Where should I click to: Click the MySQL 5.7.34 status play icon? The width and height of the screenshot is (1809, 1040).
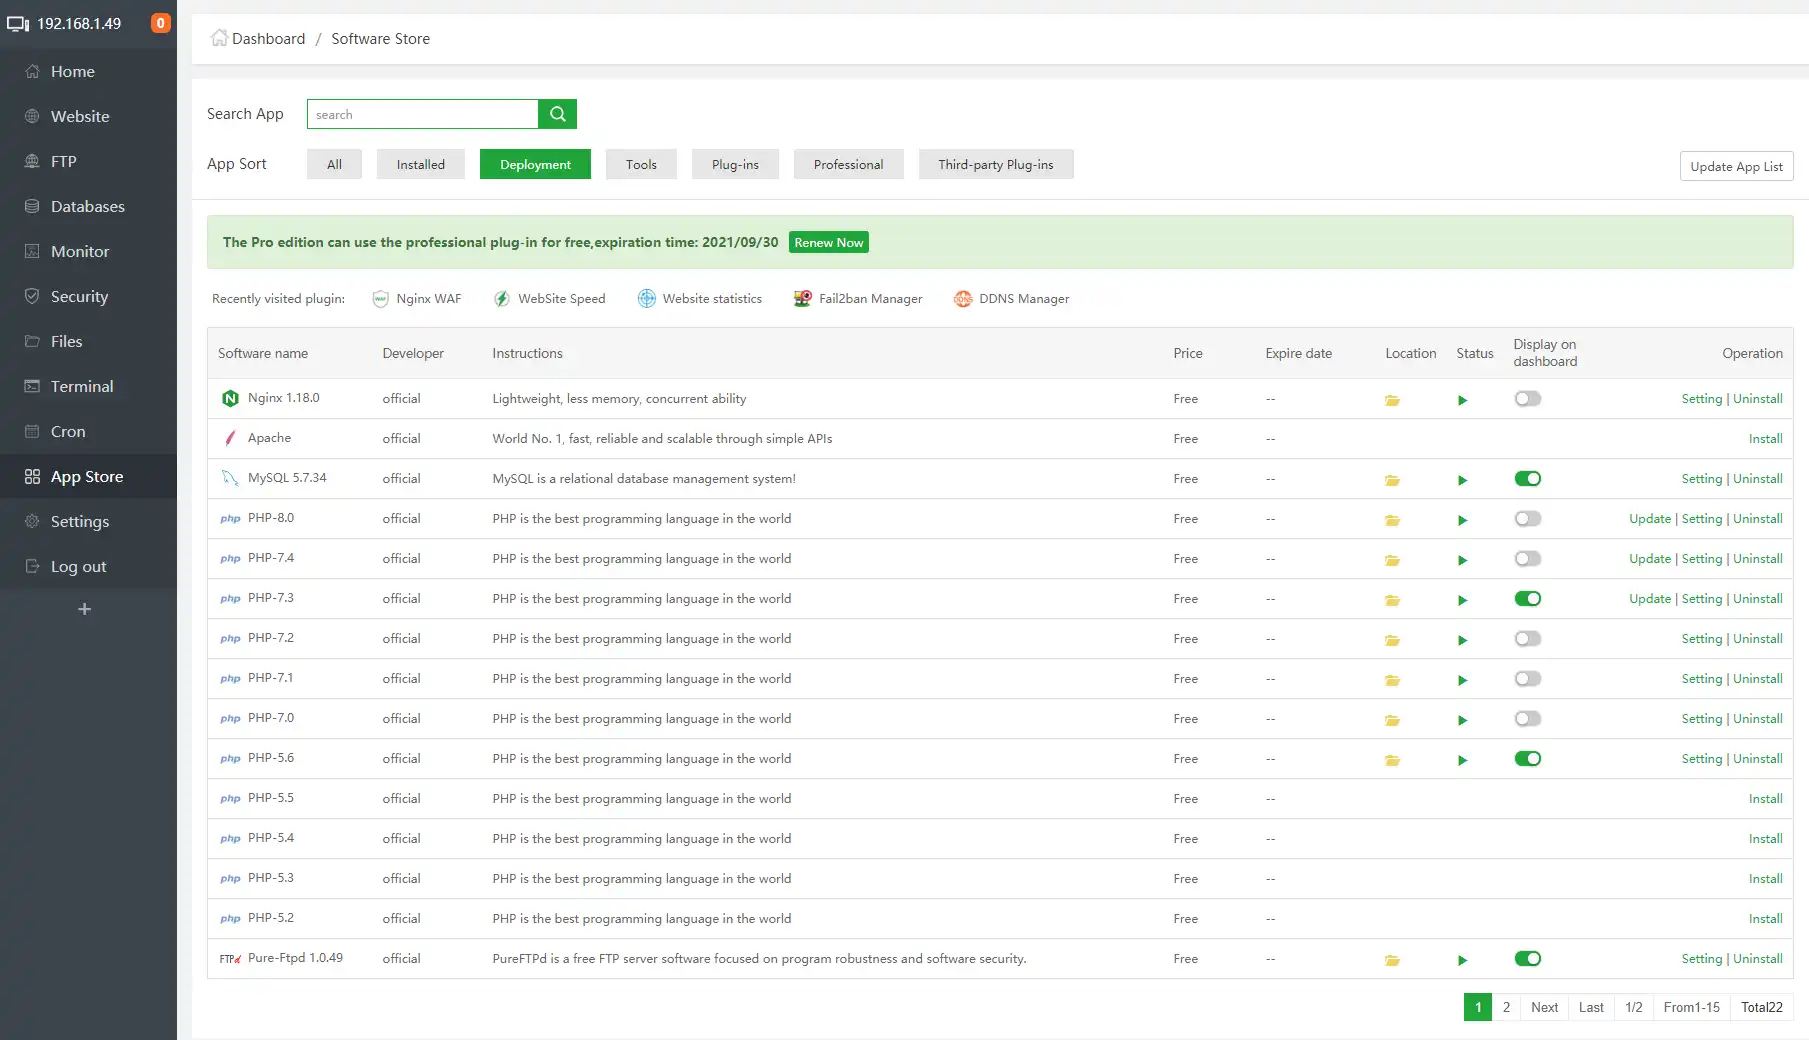1462,480
